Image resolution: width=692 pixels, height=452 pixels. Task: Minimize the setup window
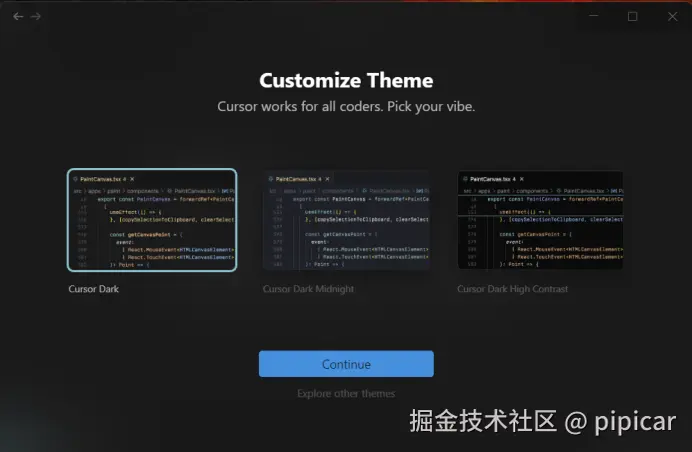(594, 16)
